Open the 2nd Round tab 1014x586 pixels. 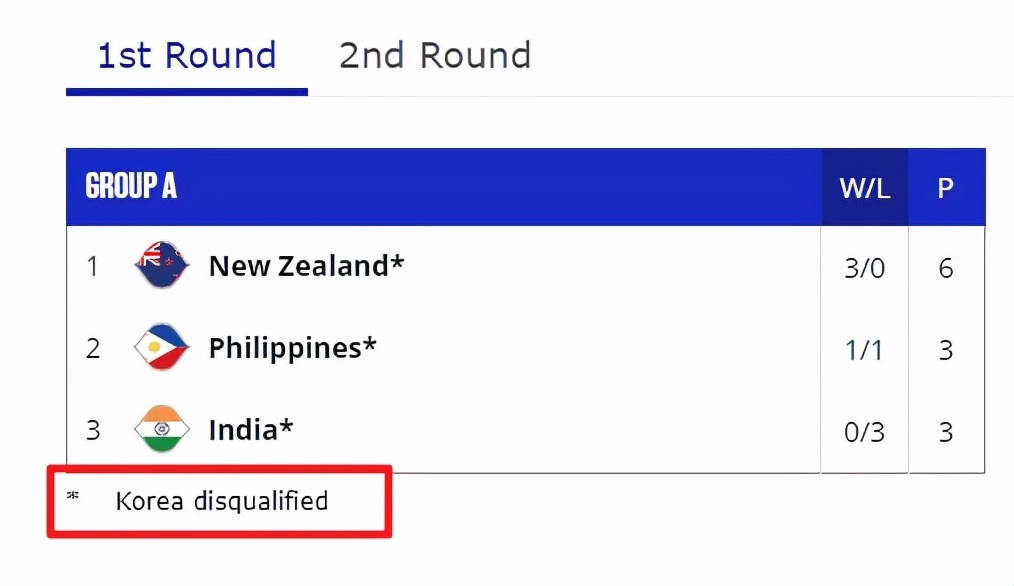point(434,56)
